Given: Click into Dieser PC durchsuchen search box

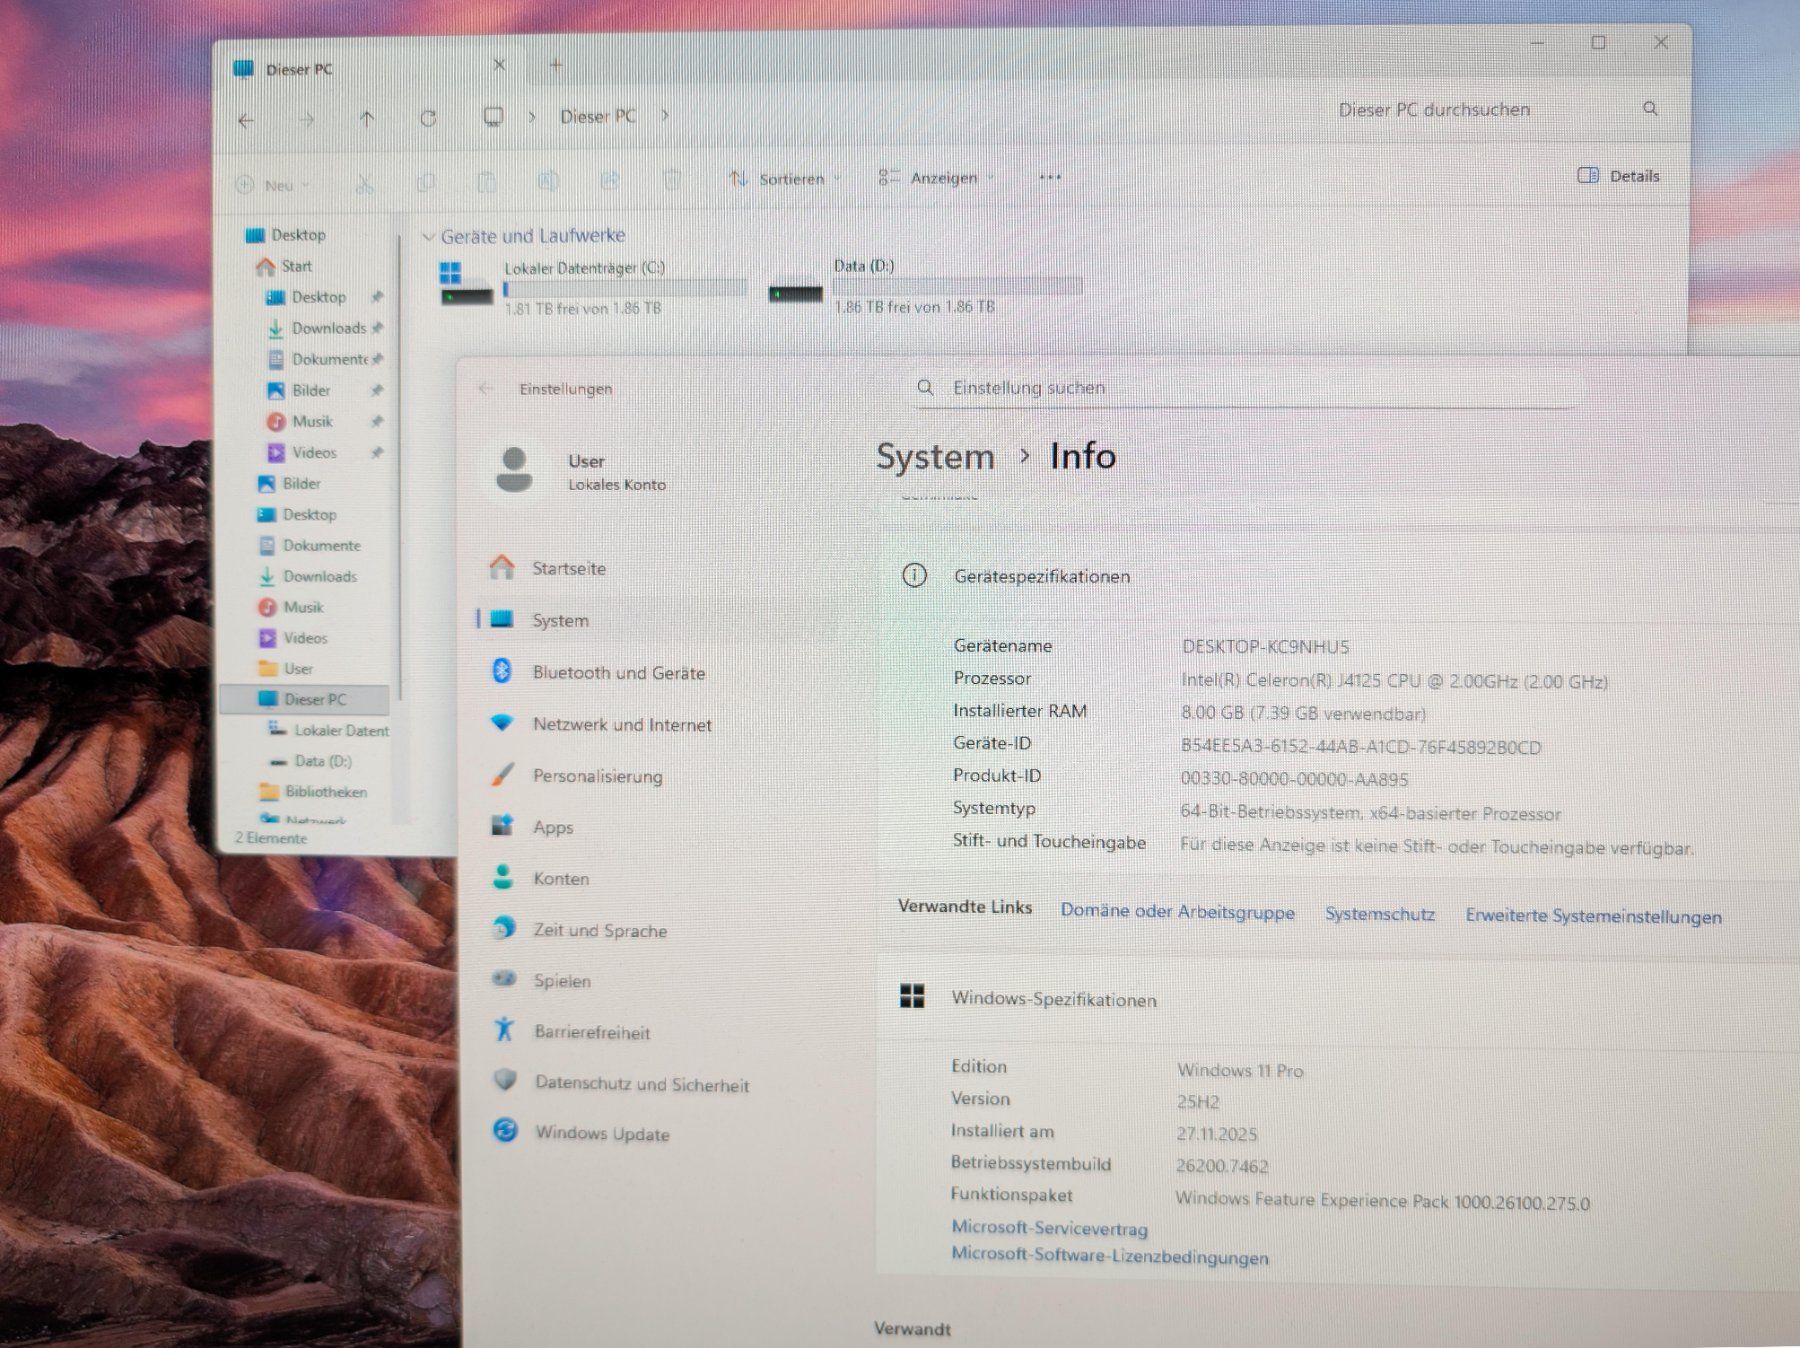Looking at the screenshot, I should 1435,110.
